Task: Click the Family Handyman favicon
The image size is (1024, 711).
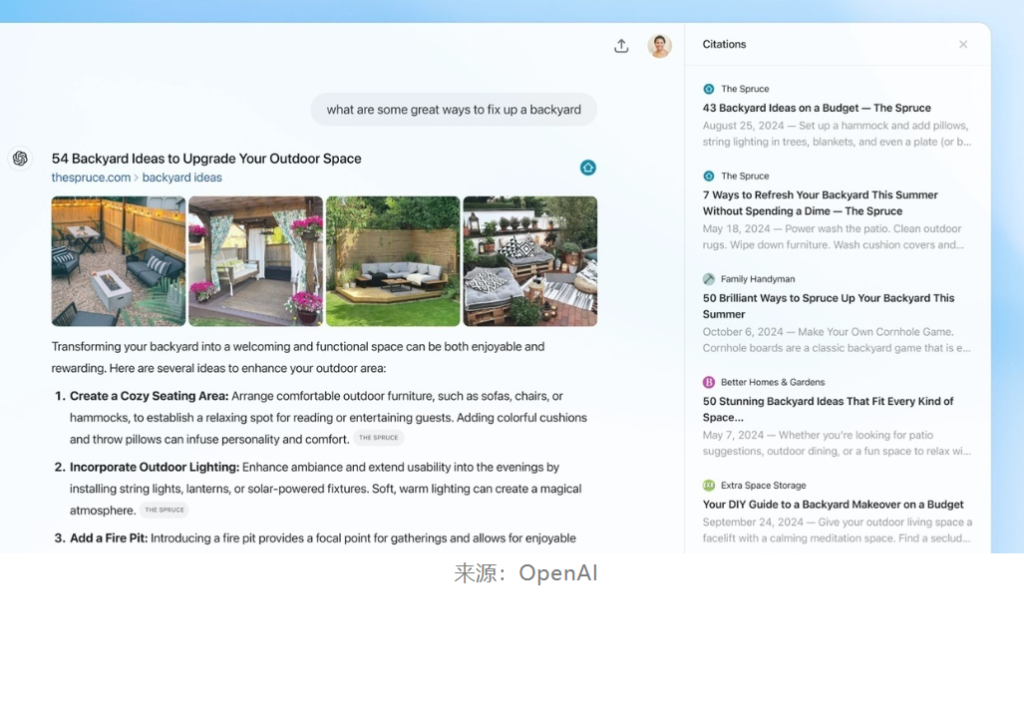Action: tap(709, 279)
